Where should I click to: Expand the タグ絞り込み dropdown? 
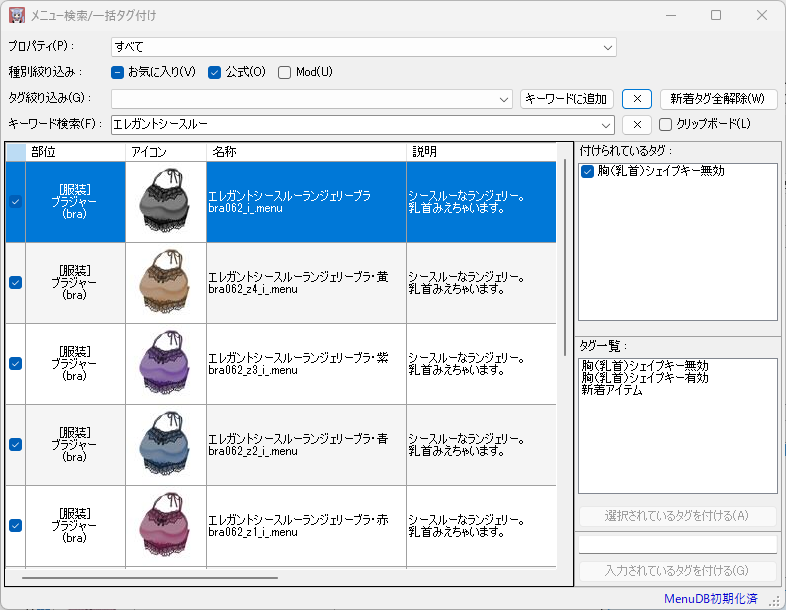pyautogui.click(x=504, y=99)
